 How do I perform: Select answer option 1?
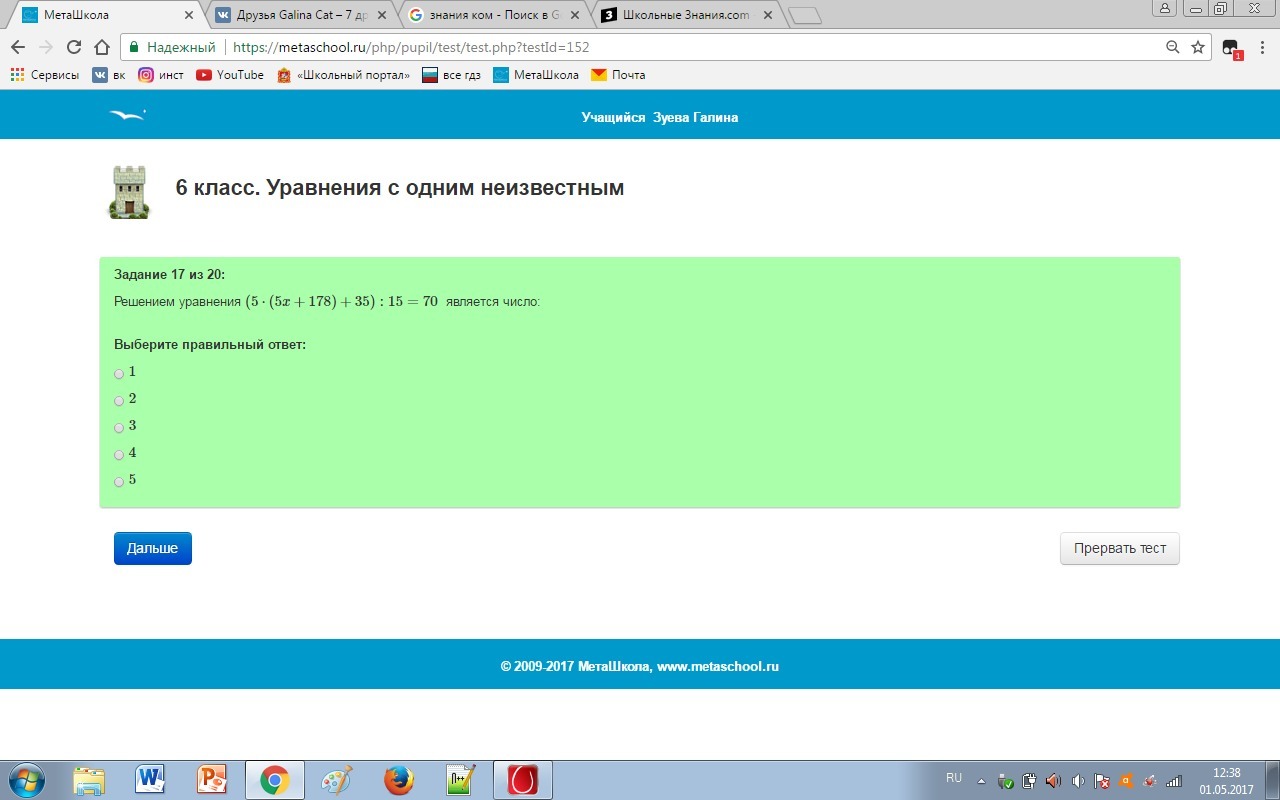click(x=119, y=374)
